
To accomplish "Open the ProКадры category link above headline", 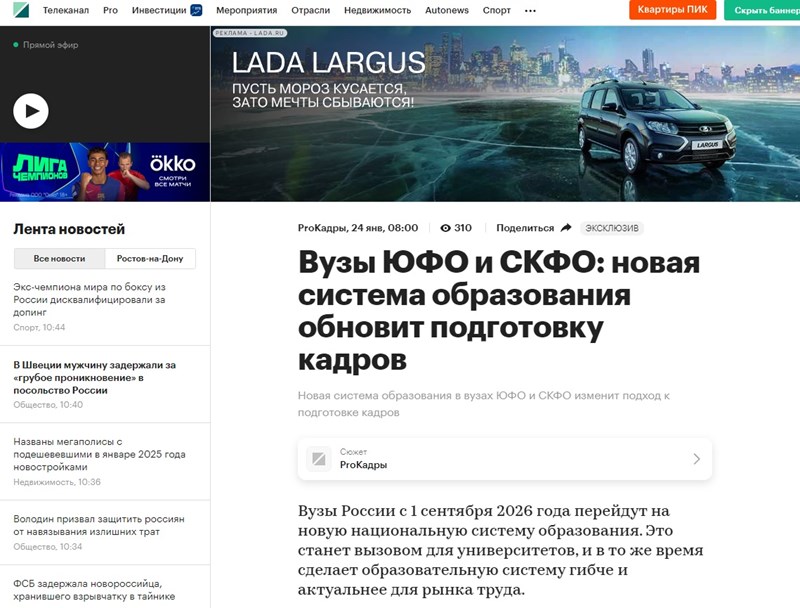I will (321, 228).
